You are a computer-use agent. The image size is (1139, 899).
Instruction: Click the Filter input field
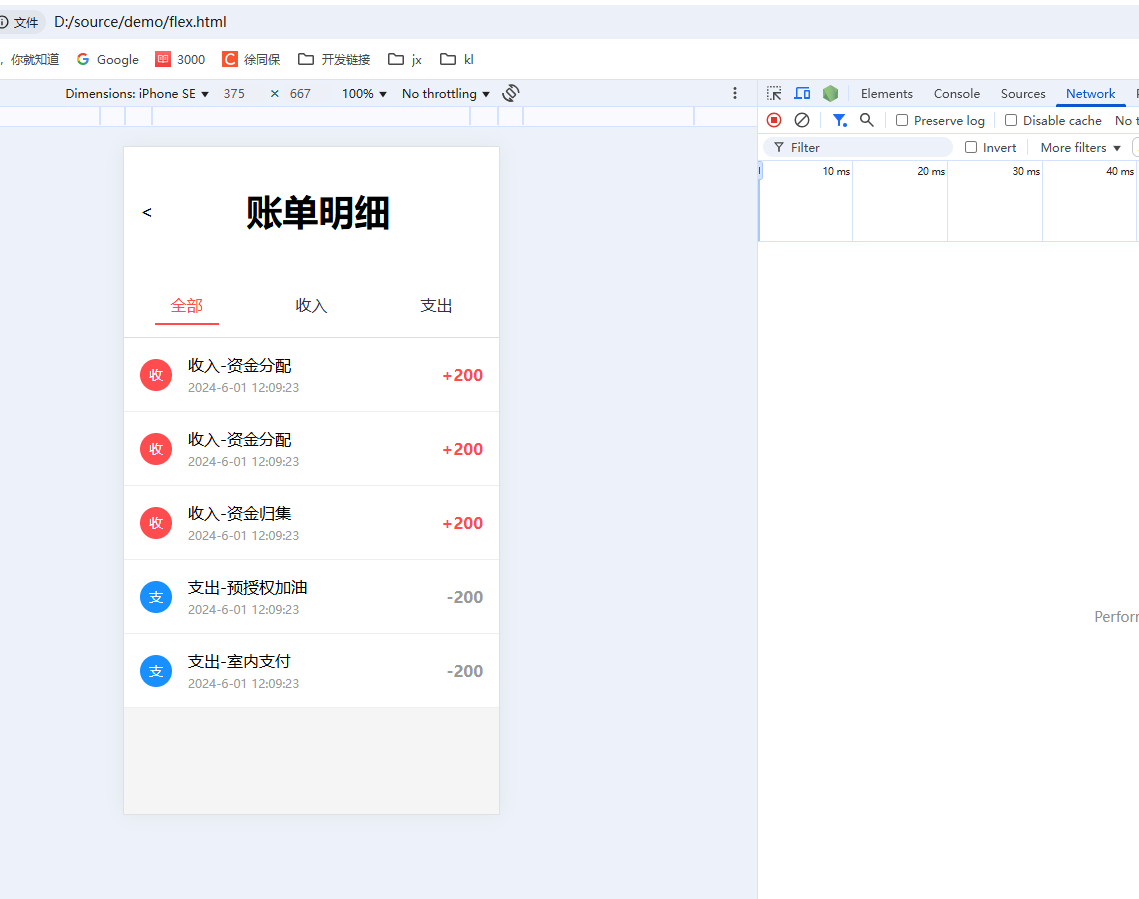point(858,147)
